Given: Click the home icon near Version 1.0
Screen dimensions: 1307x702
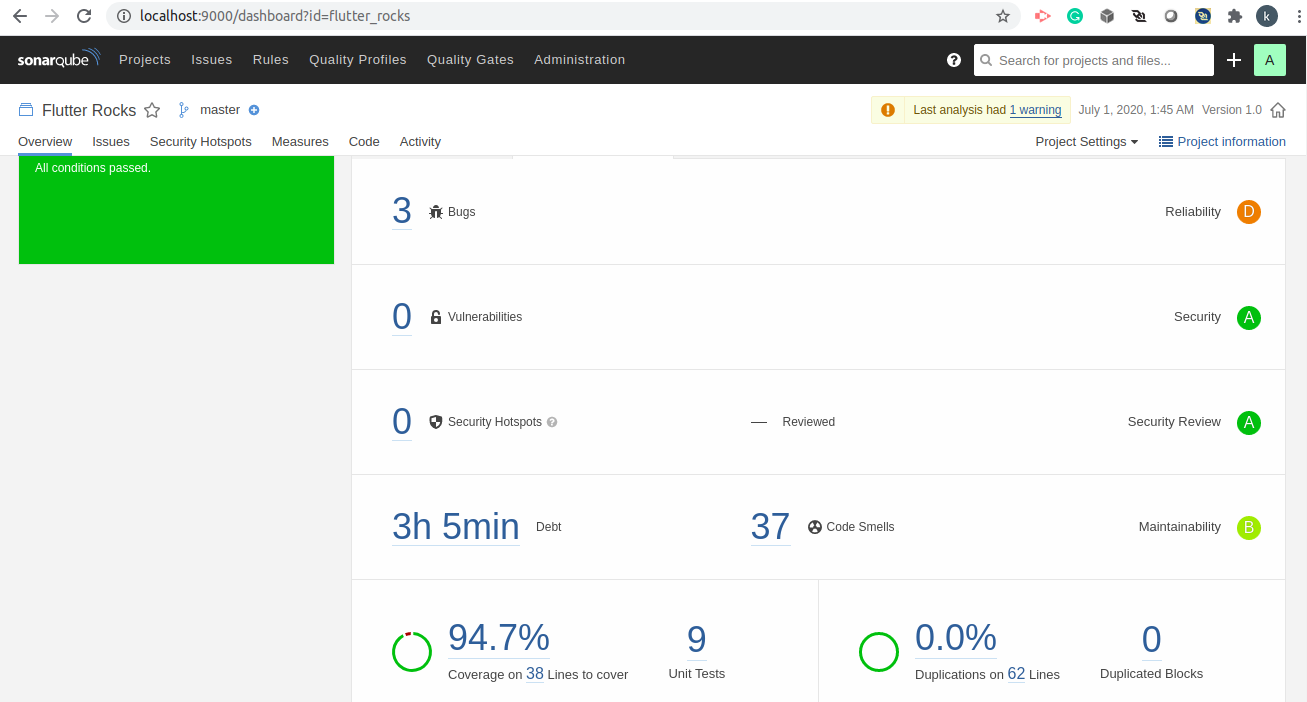Looking at the screenshot, I should [1278, 110].
